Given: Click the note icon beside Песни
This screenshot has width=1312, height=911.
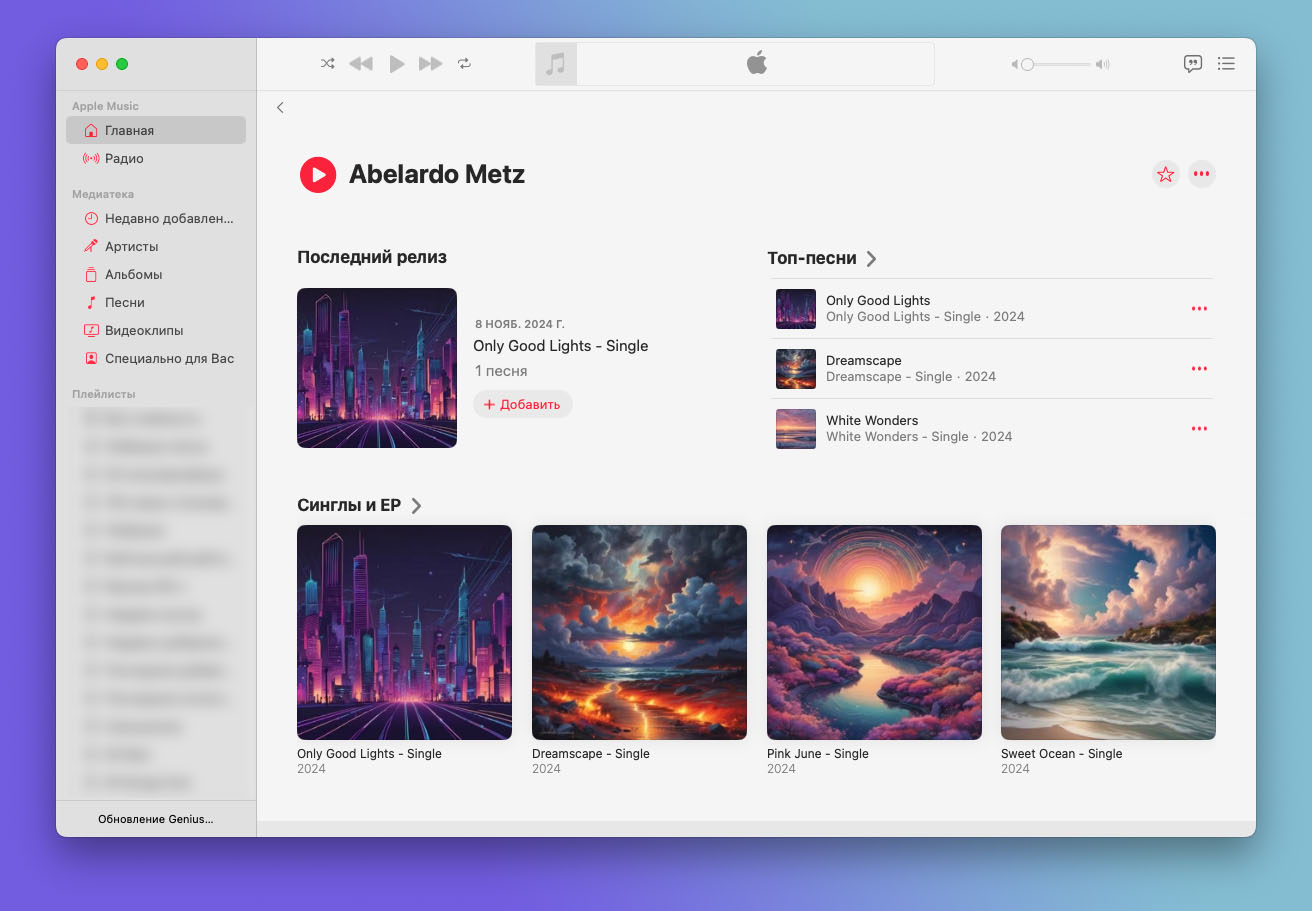Looking at the screenshot, I should coord(91,302).
